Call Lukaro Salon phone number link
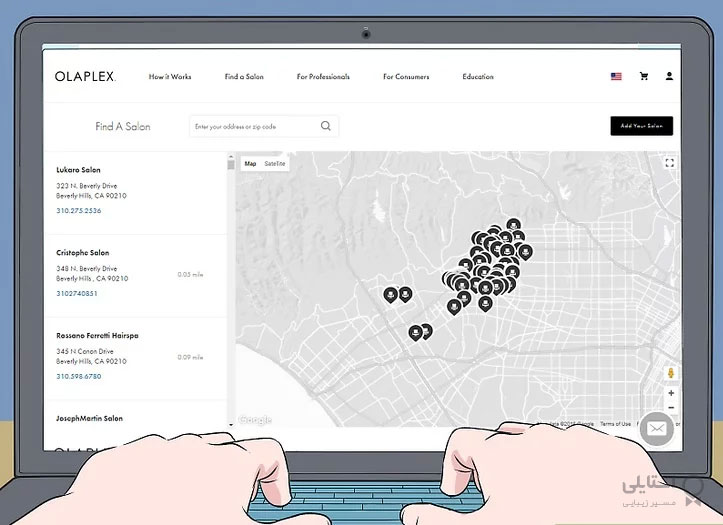Screen dimensions: 723x525 coord(78,211)
